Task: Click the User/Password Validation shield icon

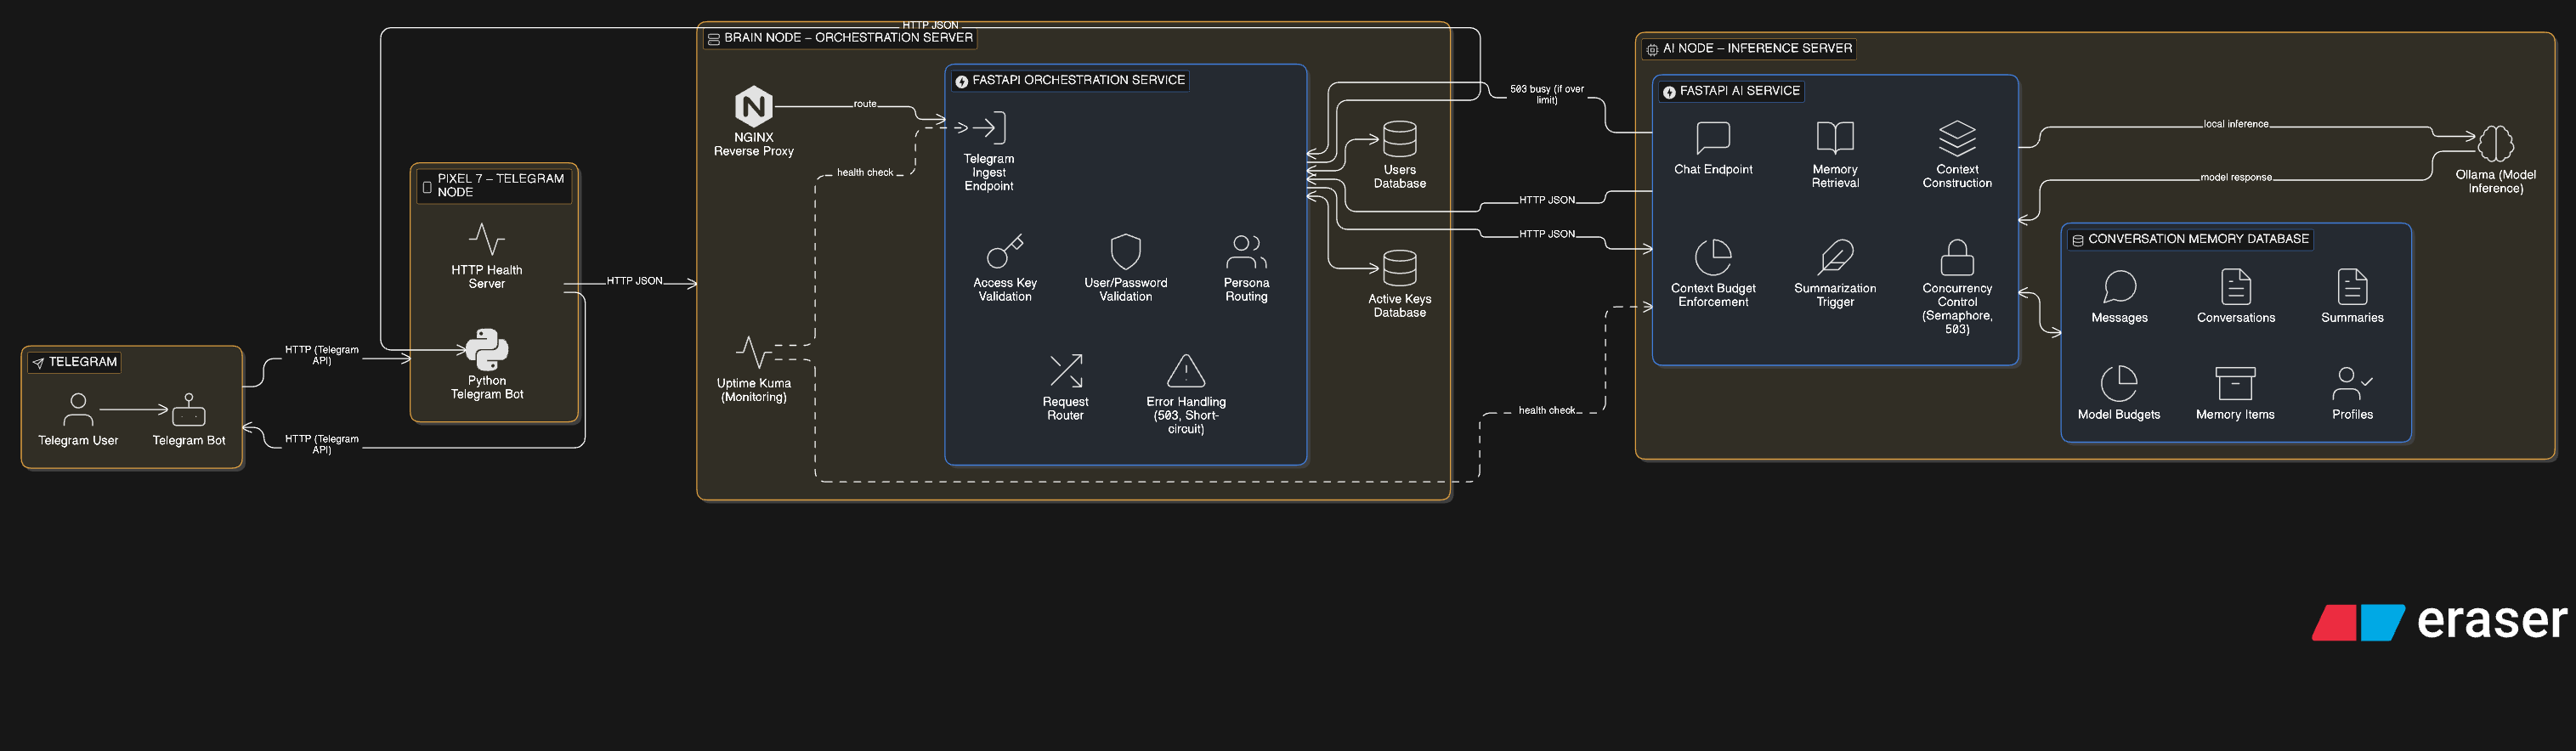Action: (x=1125, y=252)
